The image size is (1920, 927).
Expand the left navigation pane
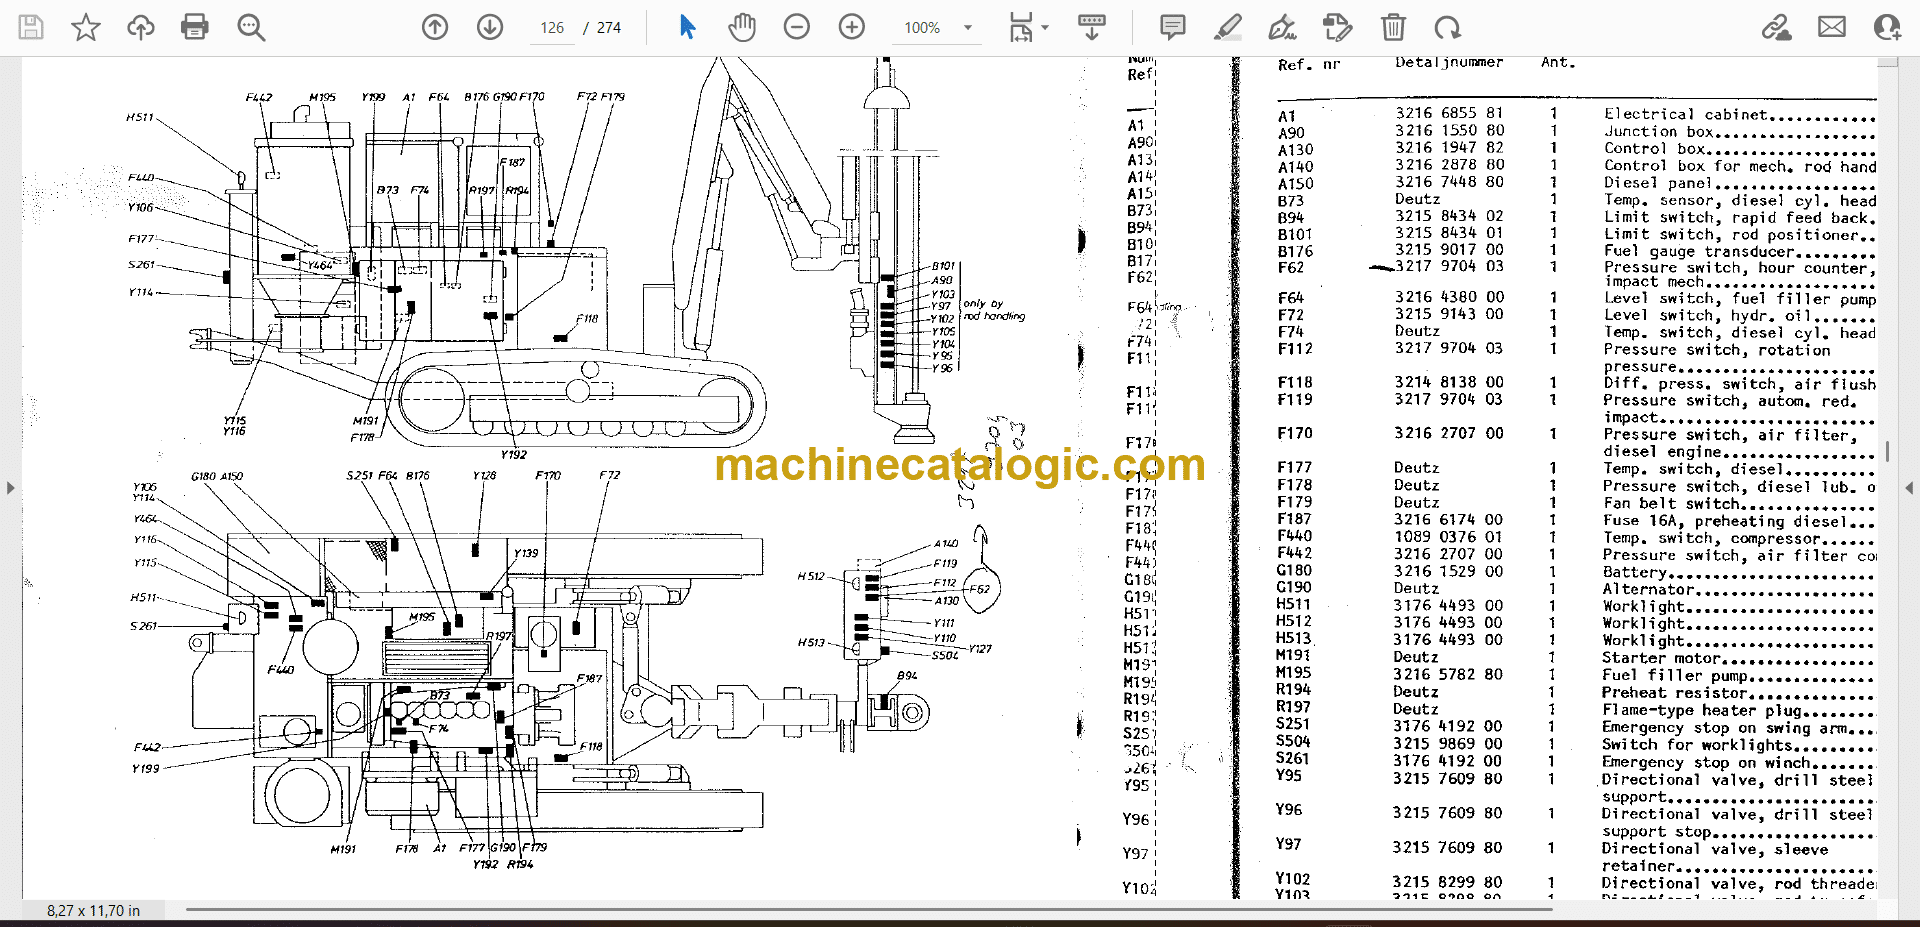10,488
